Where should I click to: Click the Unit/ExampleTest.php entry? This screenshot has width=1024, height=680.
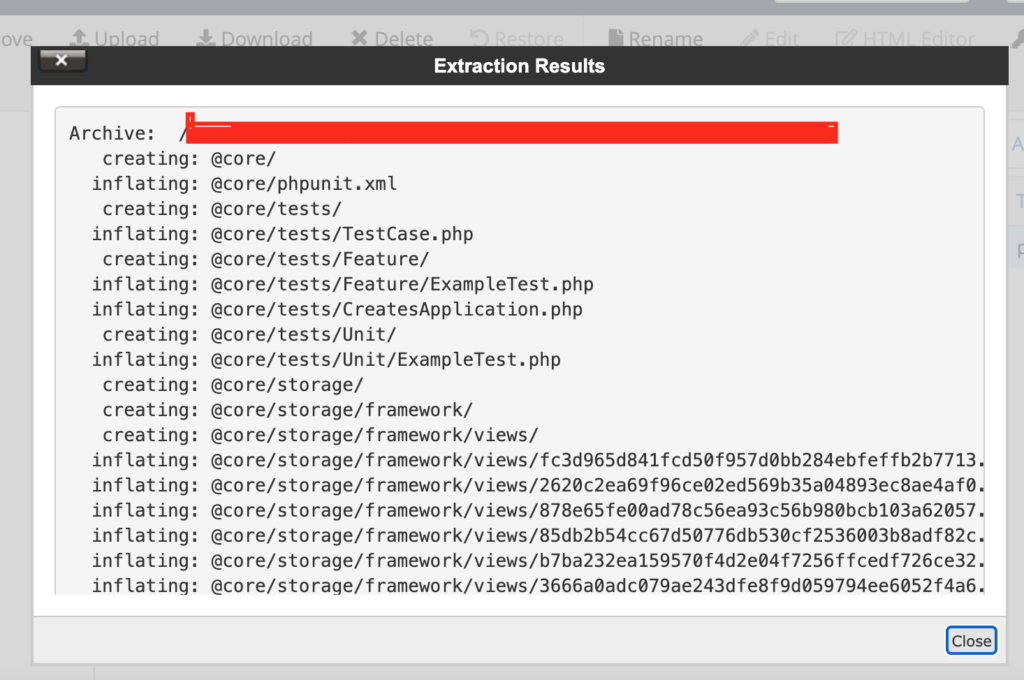click(385, 359)
